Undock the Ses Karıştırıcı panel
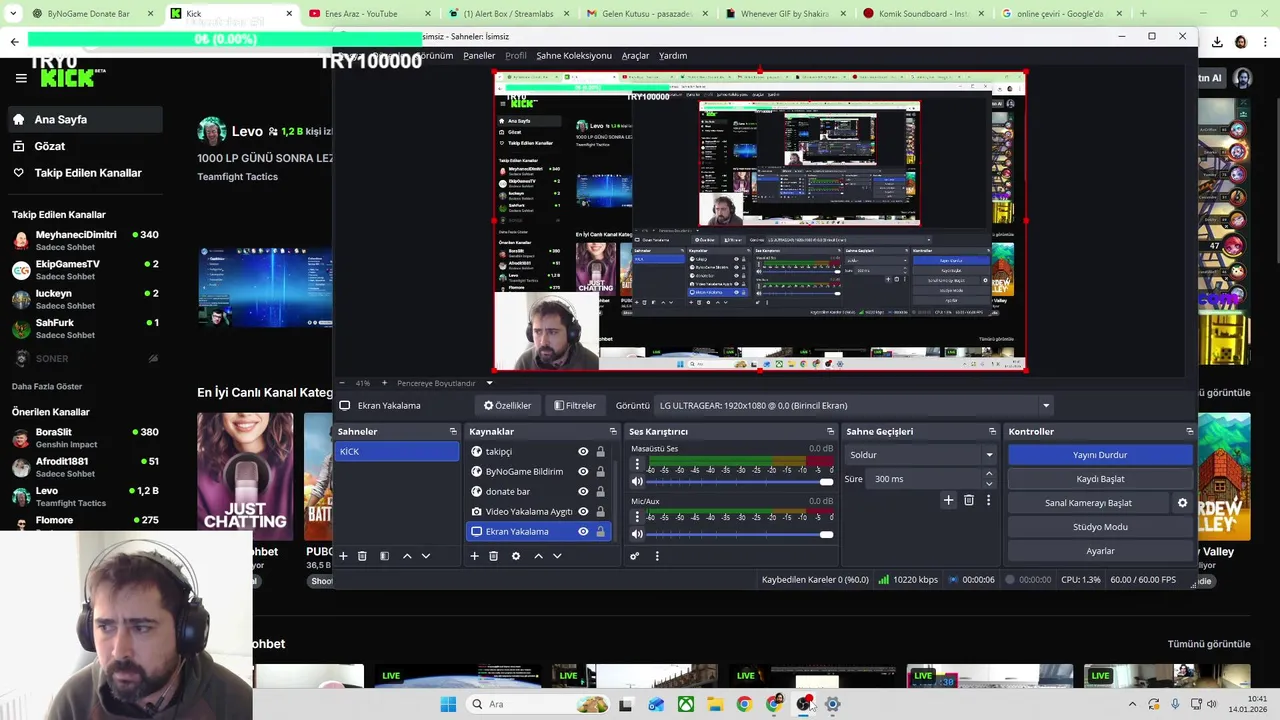 pos(830,432)
